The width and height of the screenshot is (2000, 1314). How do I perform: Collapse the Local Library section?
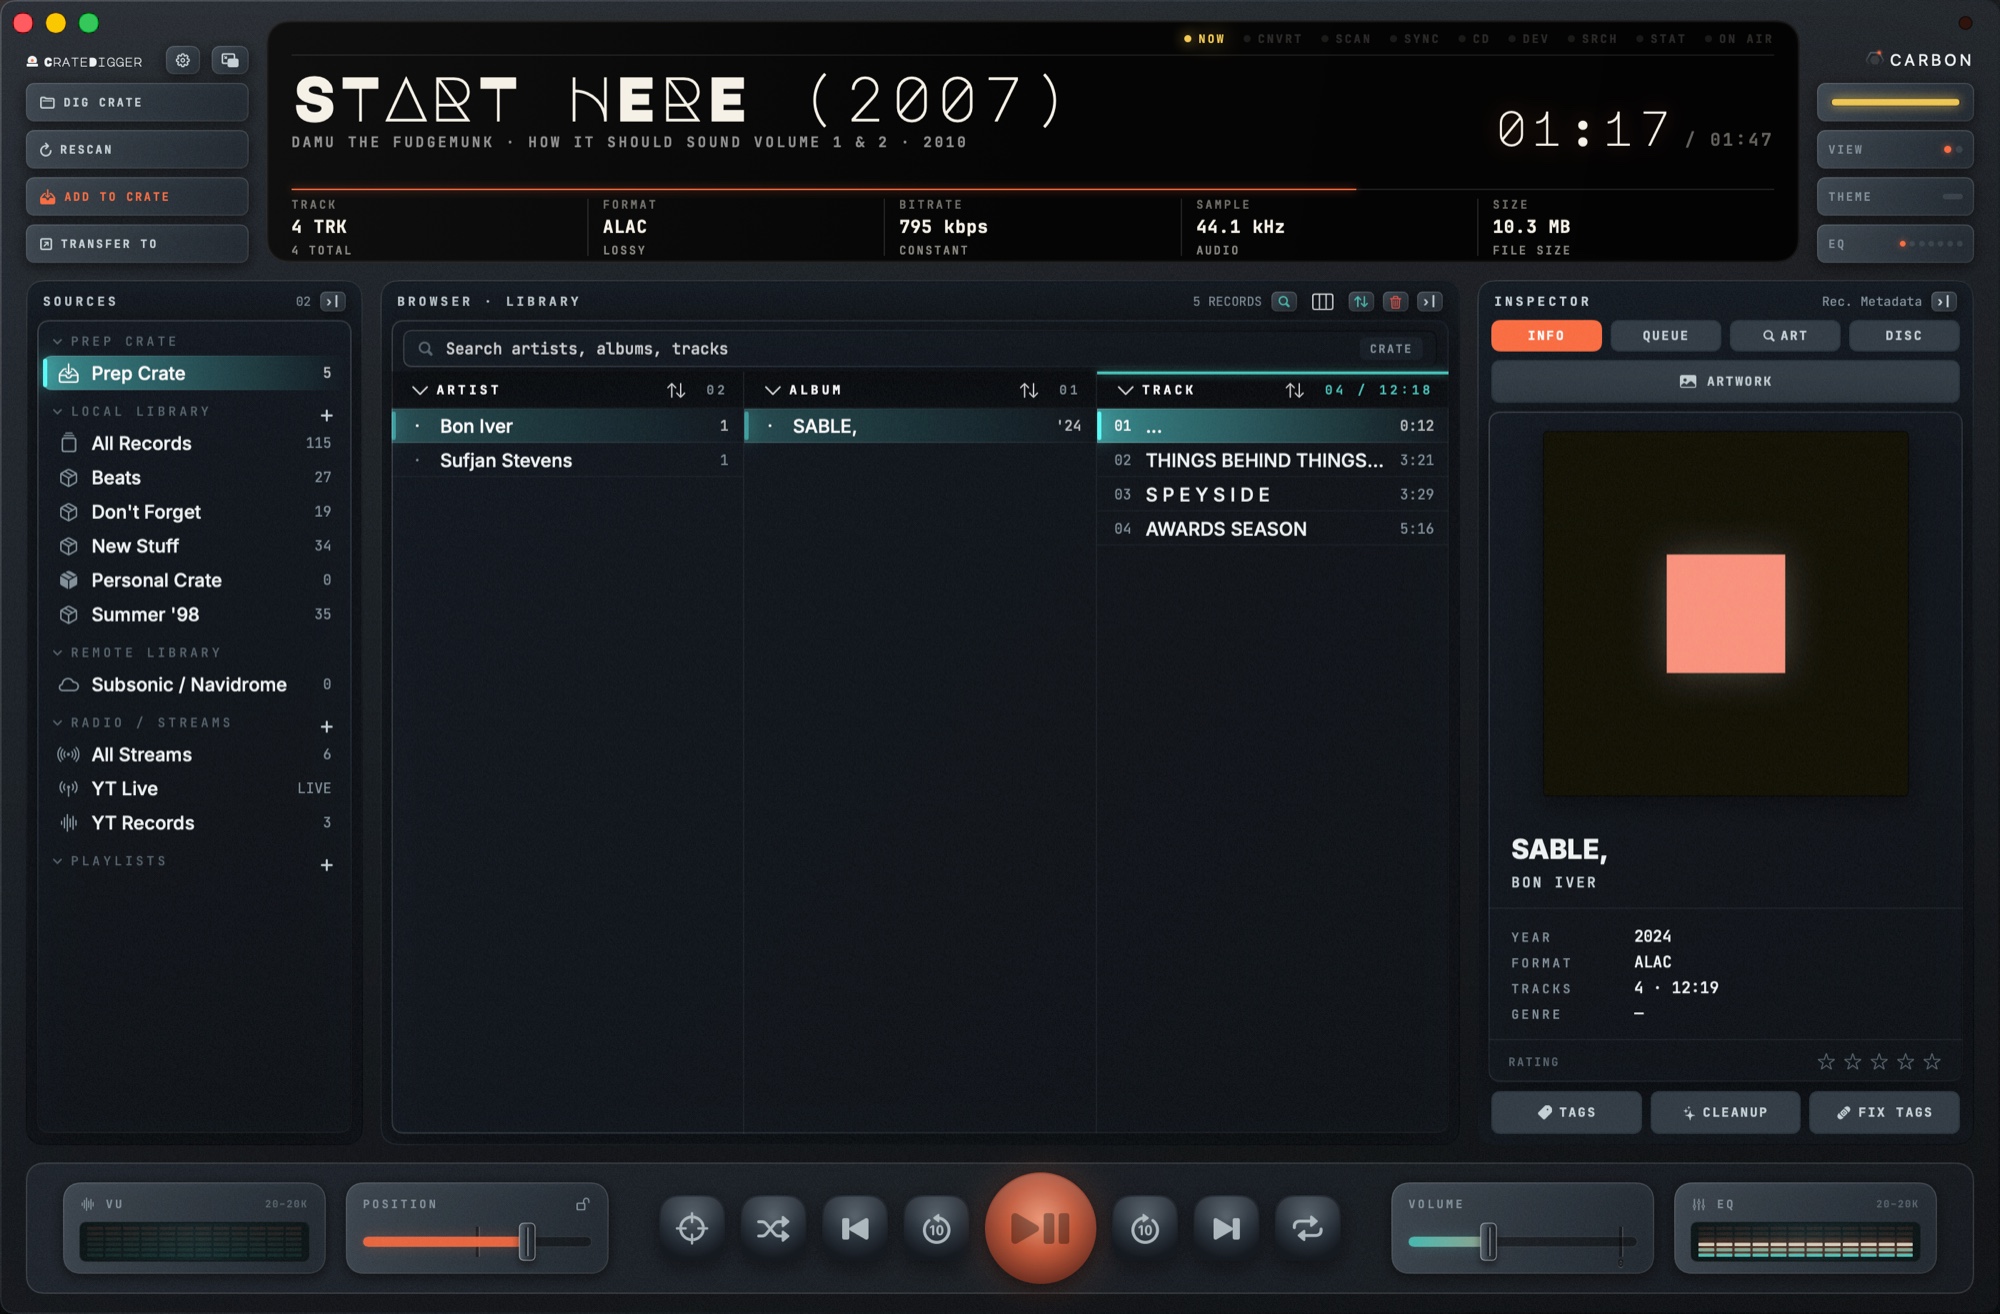click(x=58, y=411)
